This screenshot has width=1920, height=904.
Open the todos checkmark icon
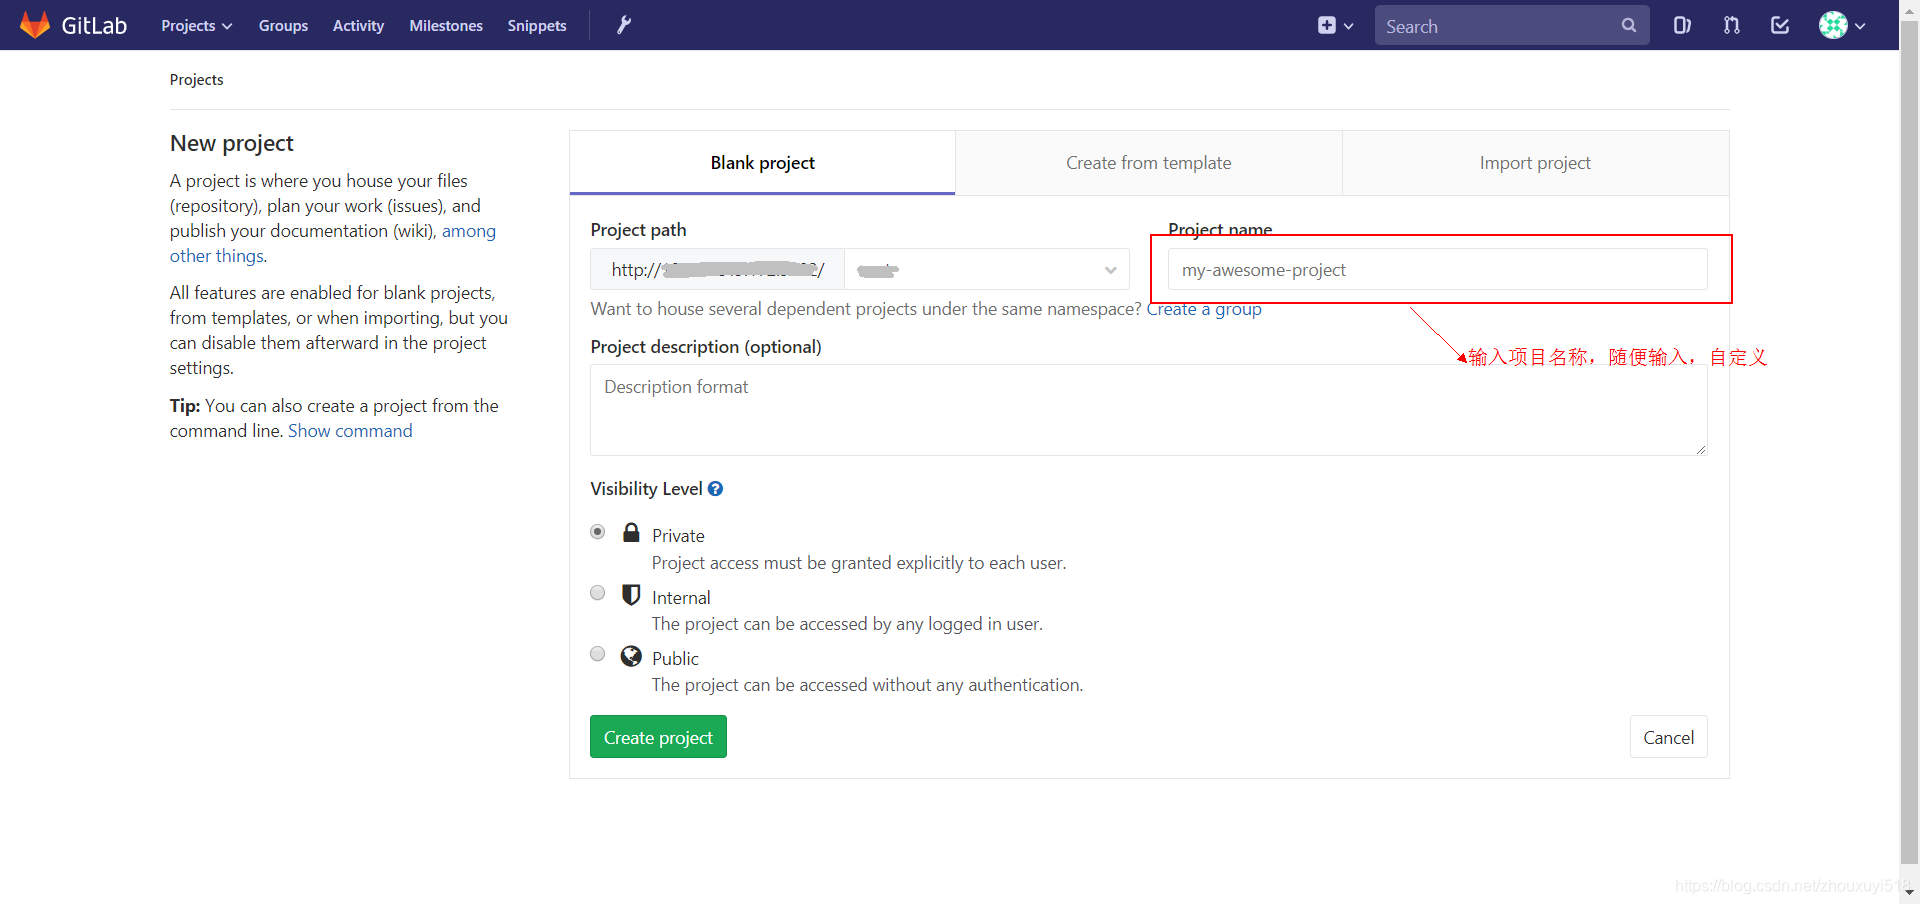tap(1780, 25)
